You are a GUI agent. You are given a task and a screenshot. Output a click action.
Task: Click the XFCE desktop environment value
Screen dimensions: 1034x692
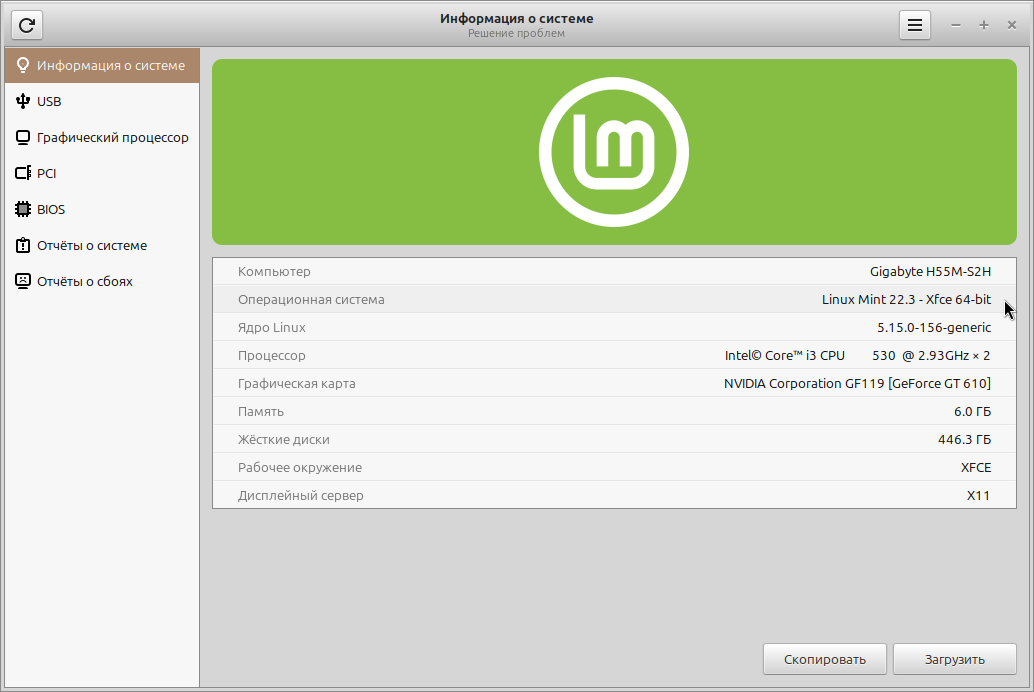(x=976, y=468)
